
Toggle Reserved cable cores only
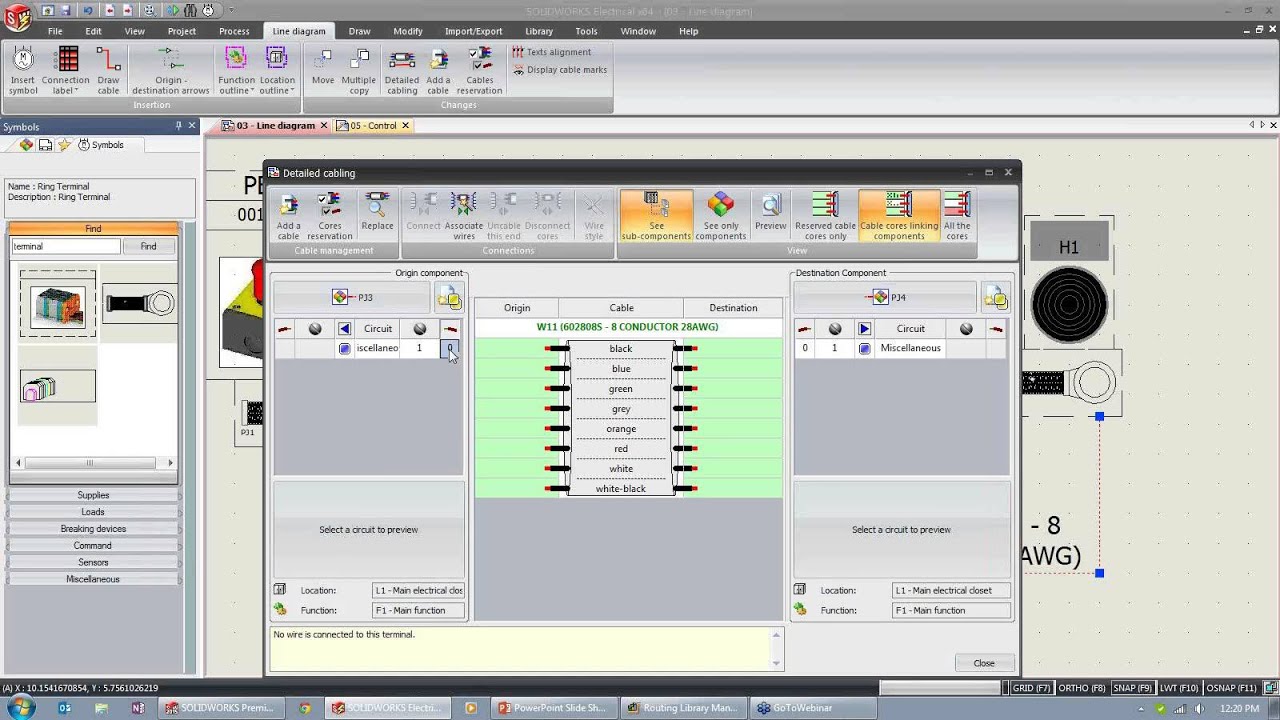click(825, 216)
